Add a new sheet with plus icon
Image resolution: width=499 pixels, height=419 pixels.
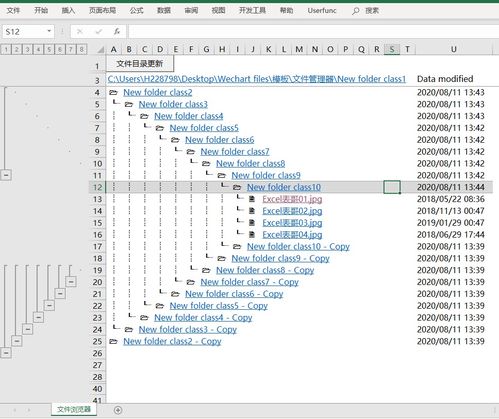(x=118, y=410)
